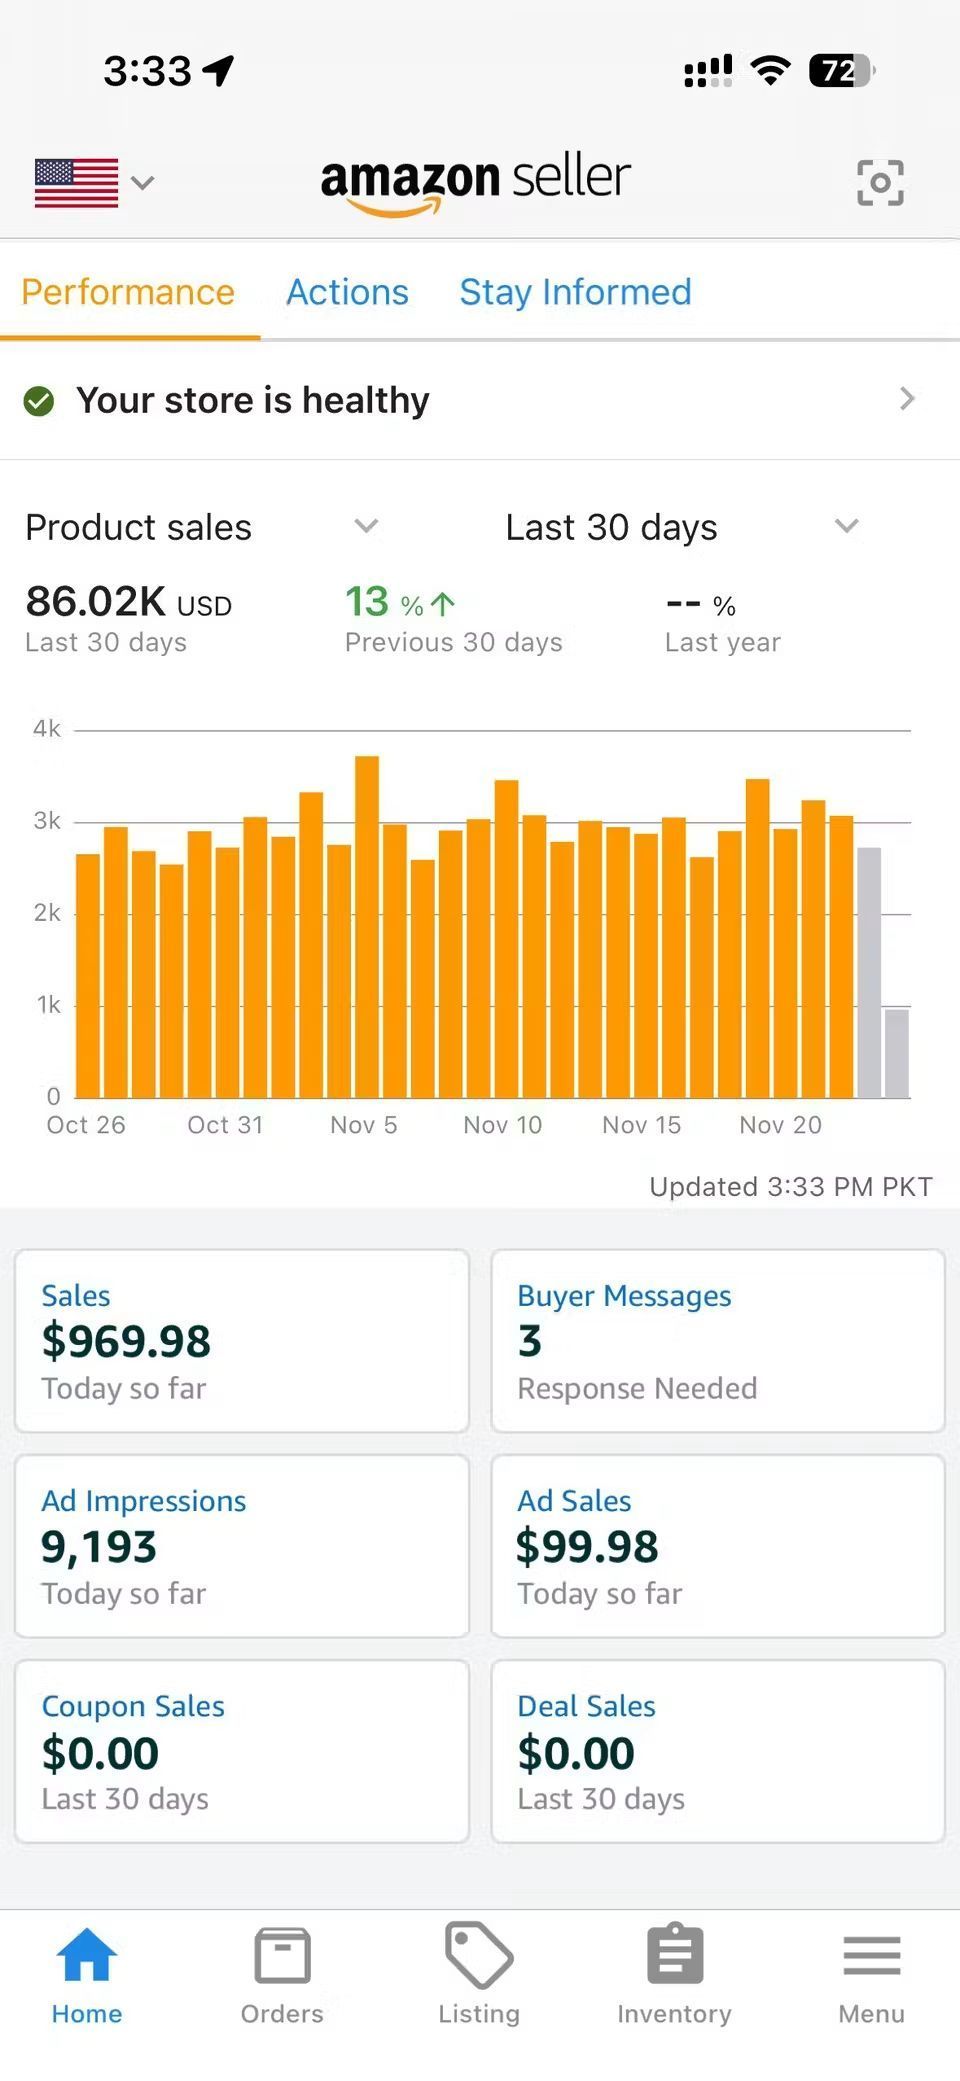Tap the barcode scan camera icon
This screenshot has width=960, height=2081.
880,183
